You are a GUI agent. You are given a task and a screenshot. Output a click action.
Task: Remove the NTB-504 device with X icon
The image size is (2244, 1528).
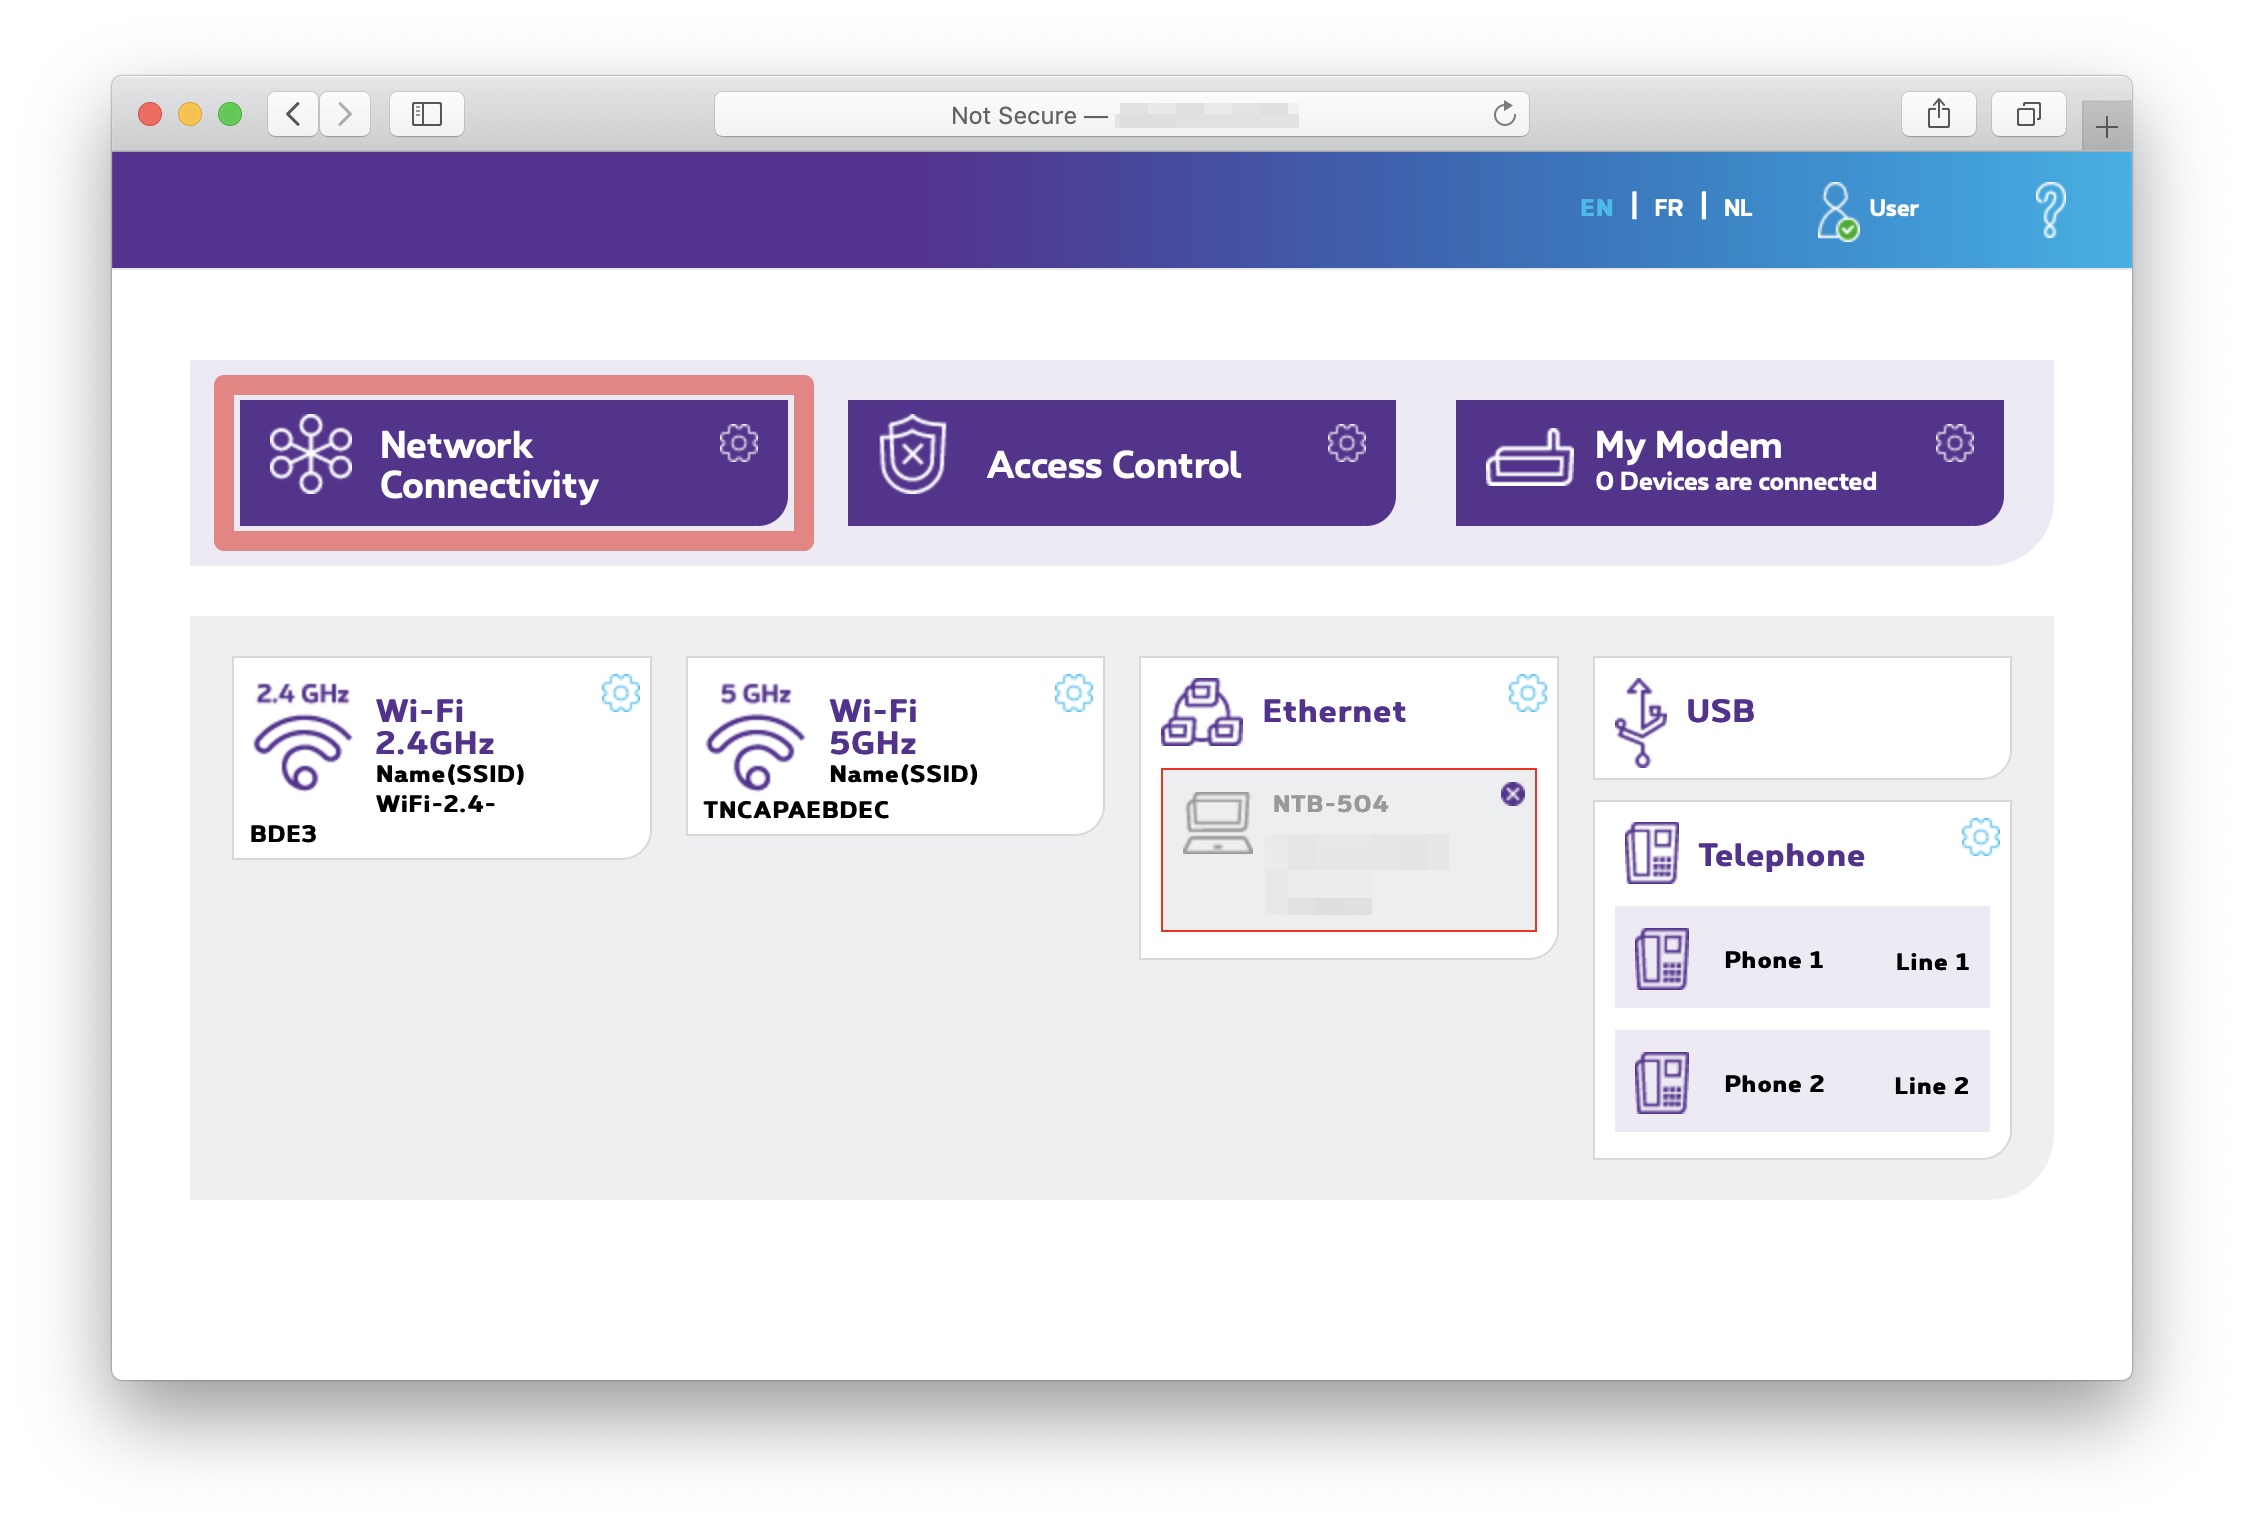(1513, 794)
